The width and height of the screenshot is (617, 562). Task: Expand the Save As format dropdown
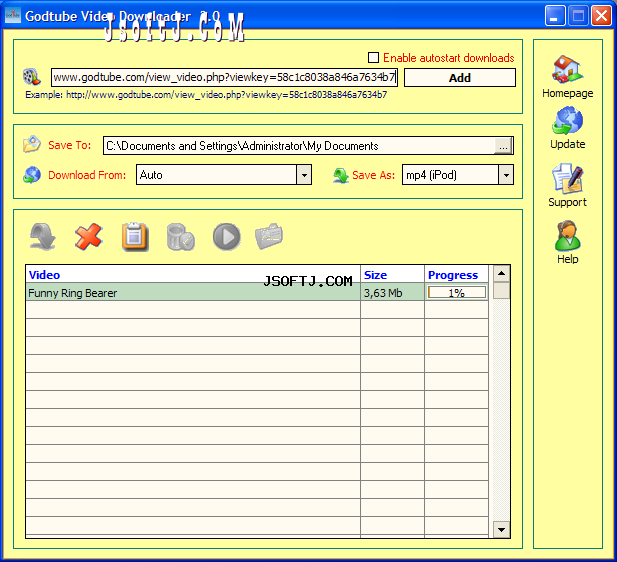pyautogui.click(x=506, y=175)
